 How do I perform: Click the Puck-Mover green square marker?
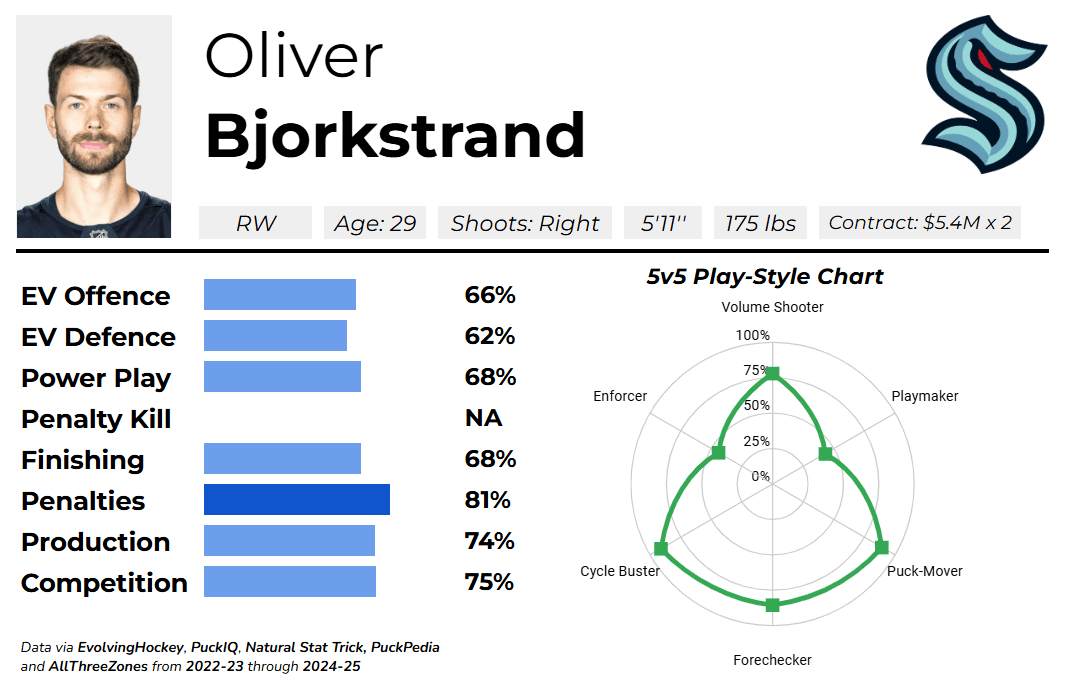[881, 547]
